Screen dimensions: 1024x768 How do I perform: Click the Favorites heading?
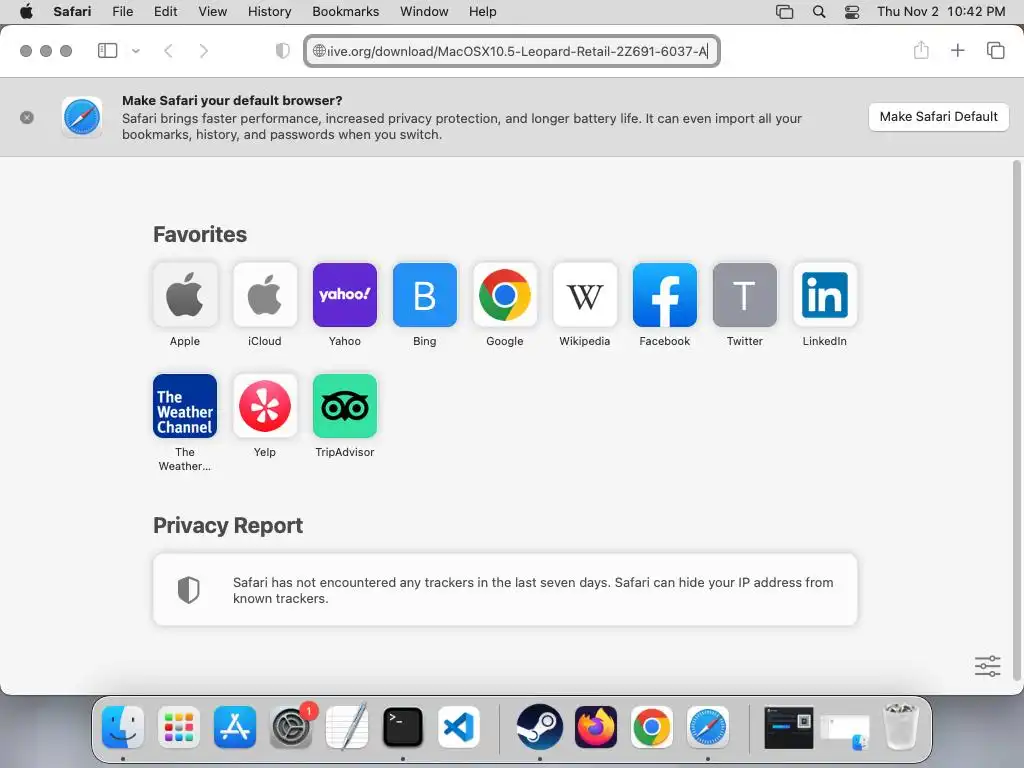pos(200,234)
